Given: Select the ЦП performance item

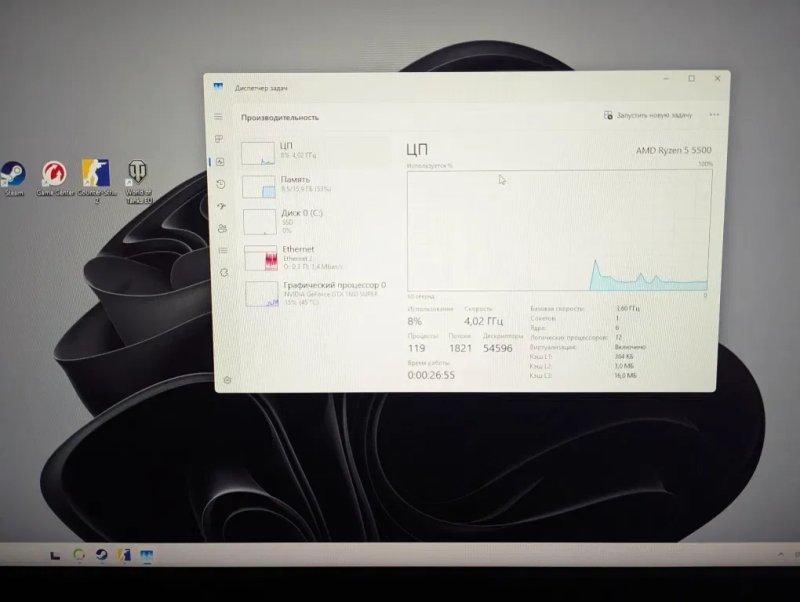Looking at the screenshot, I should coord(315,152).
